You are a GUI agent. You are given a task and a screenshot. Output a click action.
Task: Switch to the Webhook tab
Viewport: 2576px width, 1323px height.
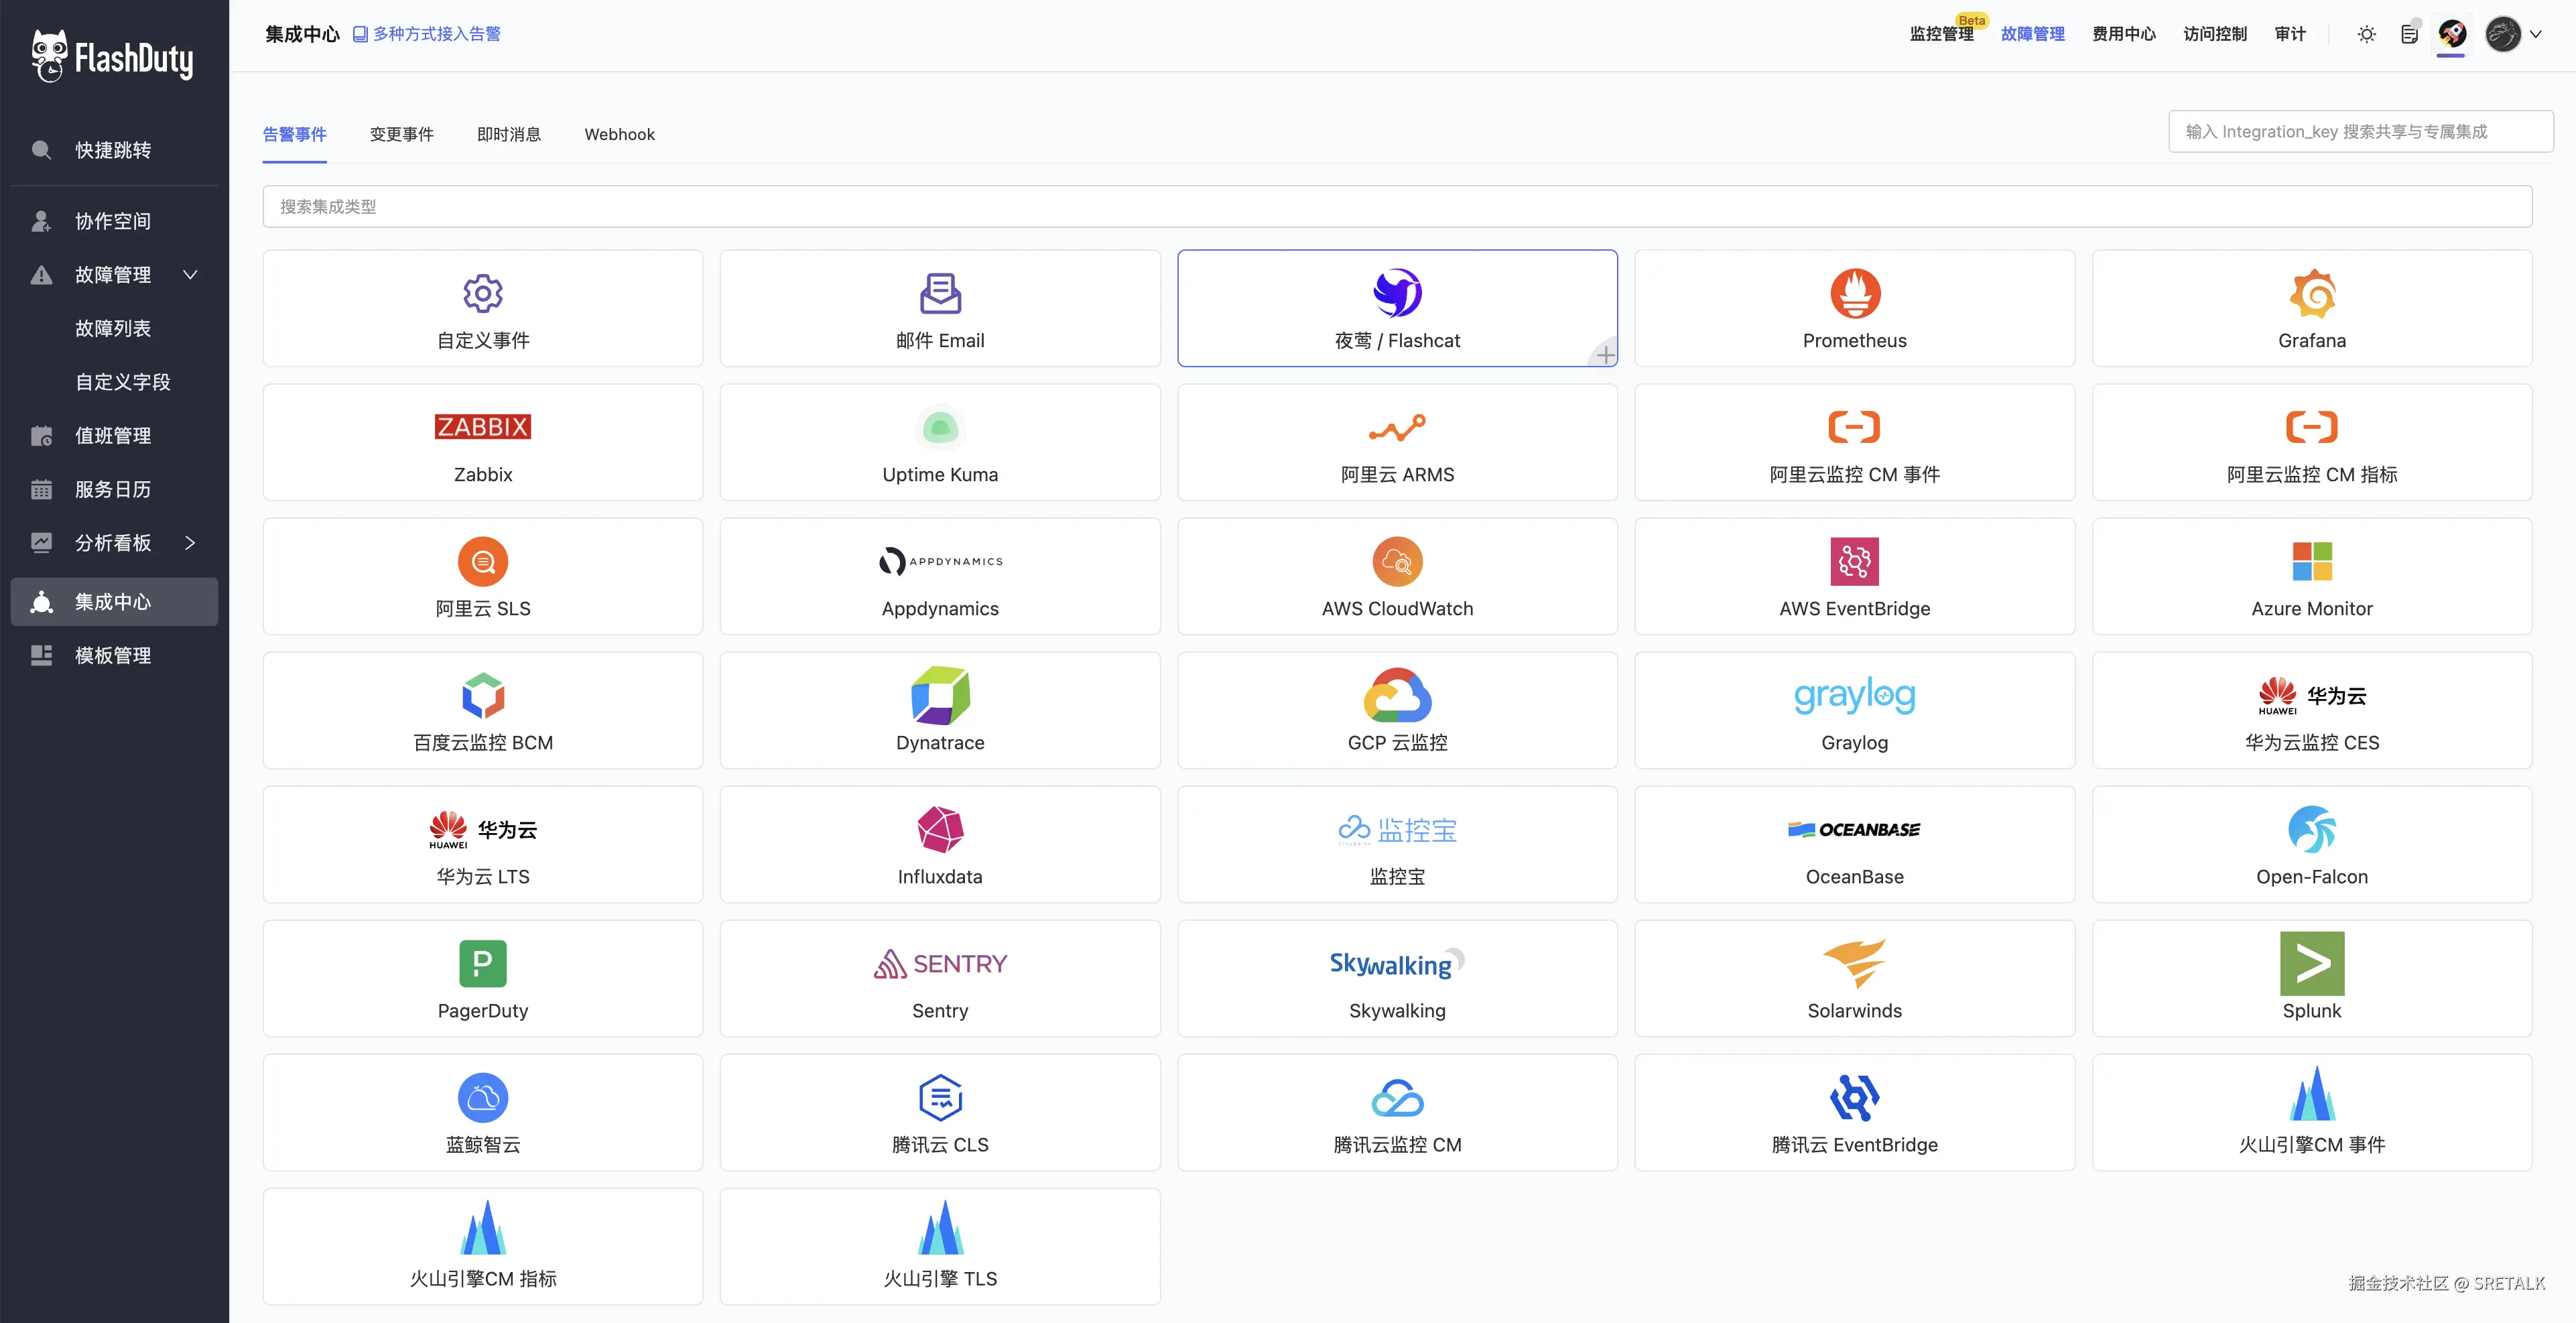tap(619, 134)
